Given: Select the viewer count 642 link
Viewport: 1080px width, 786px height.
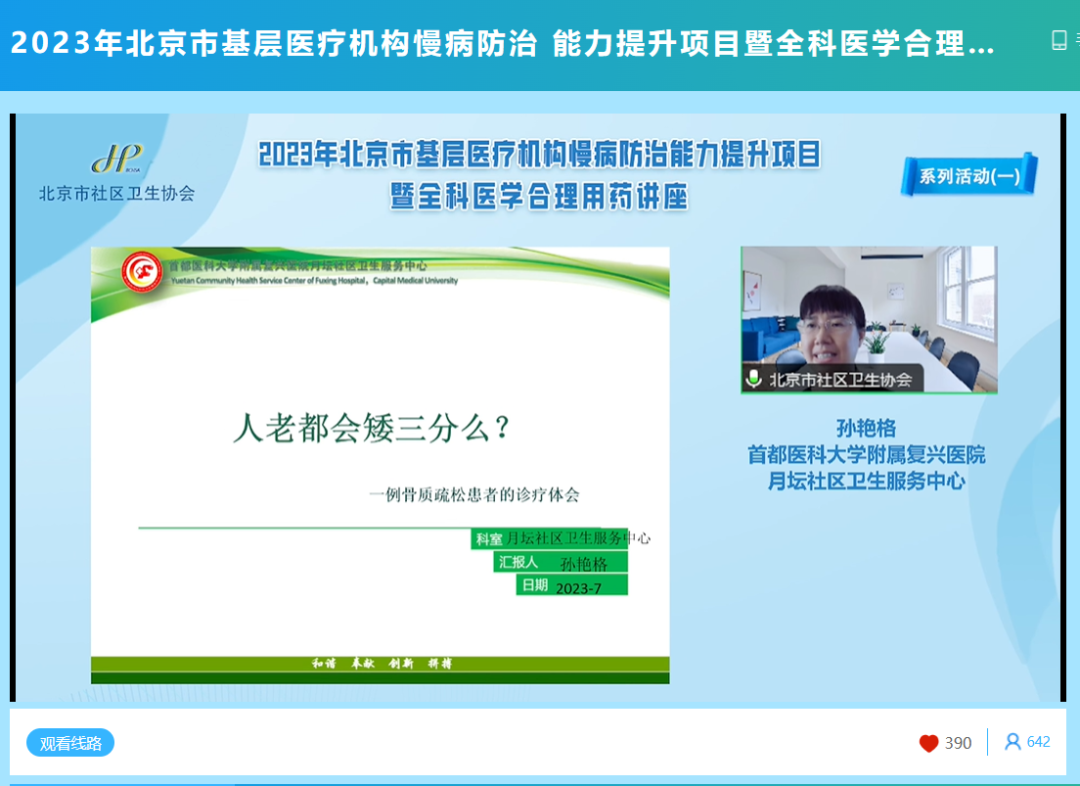Looking at the screenshot, I should point(1036,742).
